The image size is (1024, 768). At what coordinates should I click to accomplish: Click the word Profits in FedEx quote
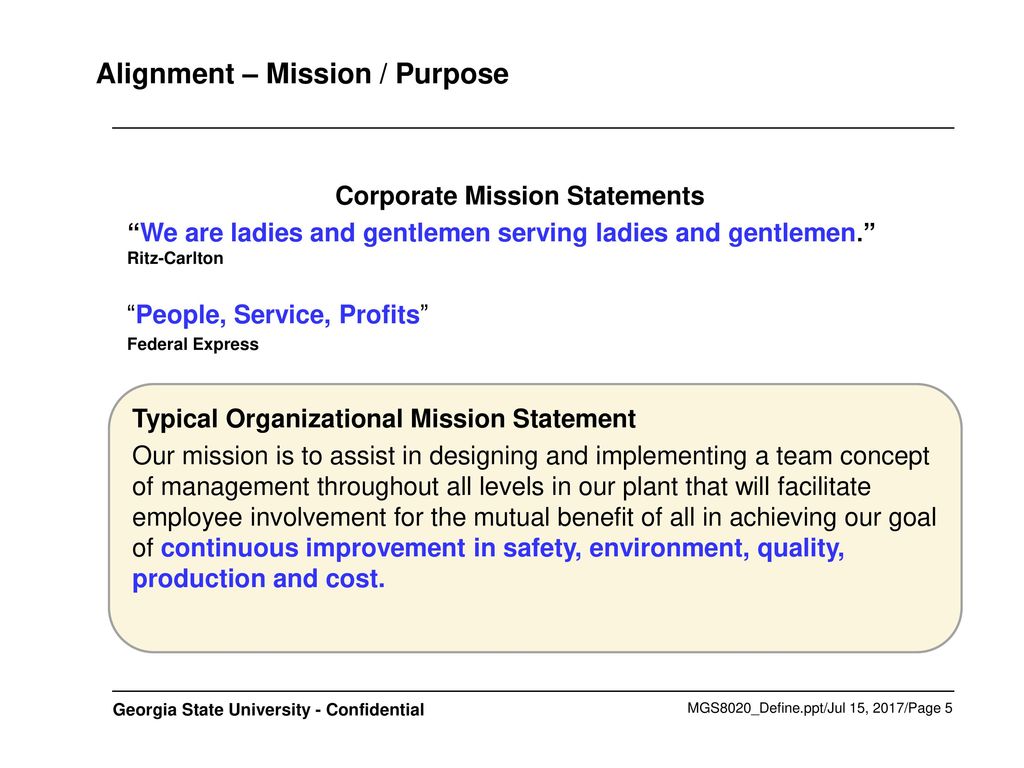point(379,315)
